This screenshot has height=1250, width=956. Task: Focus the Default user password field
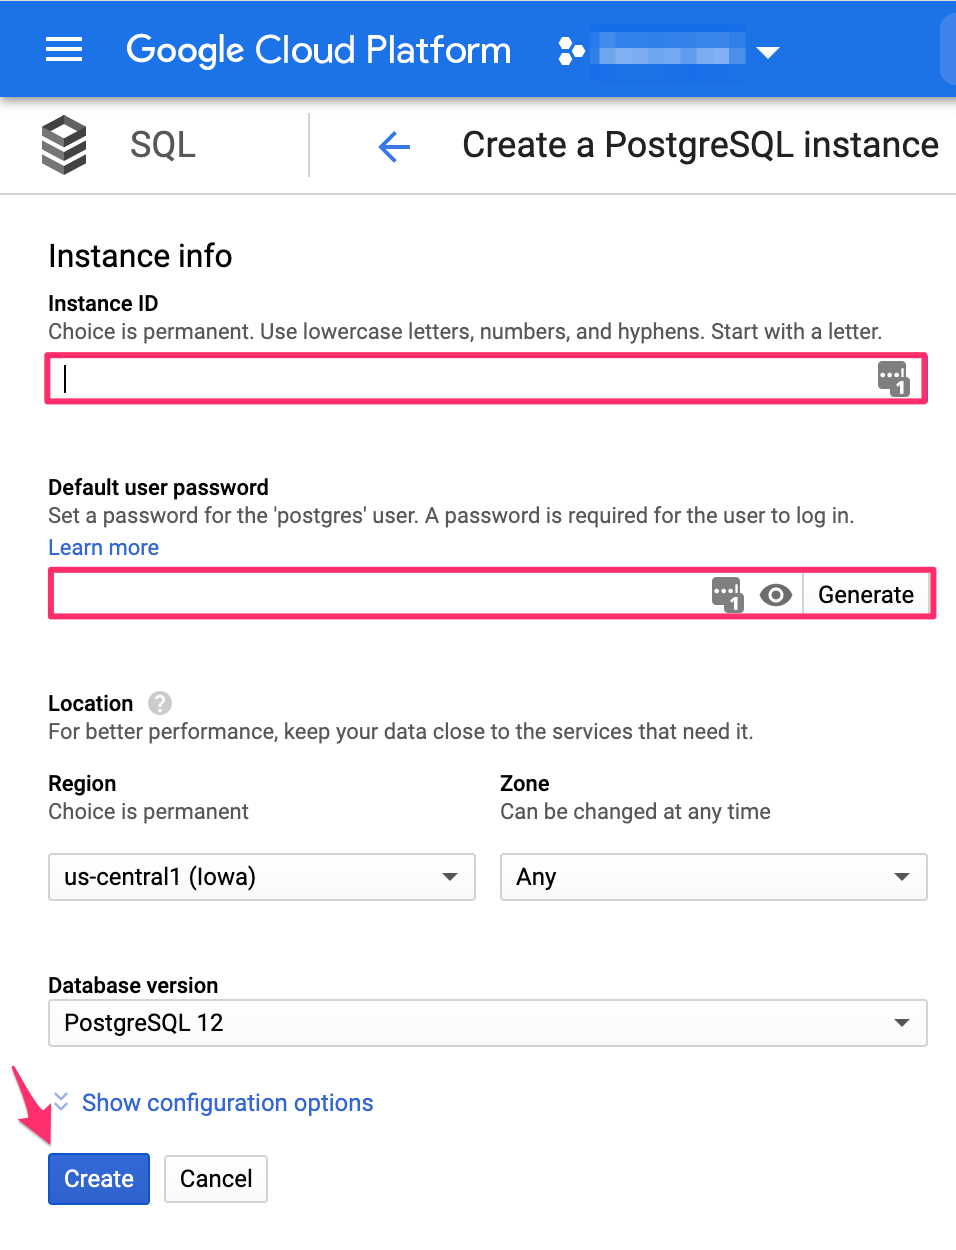[x=380, y=595]
